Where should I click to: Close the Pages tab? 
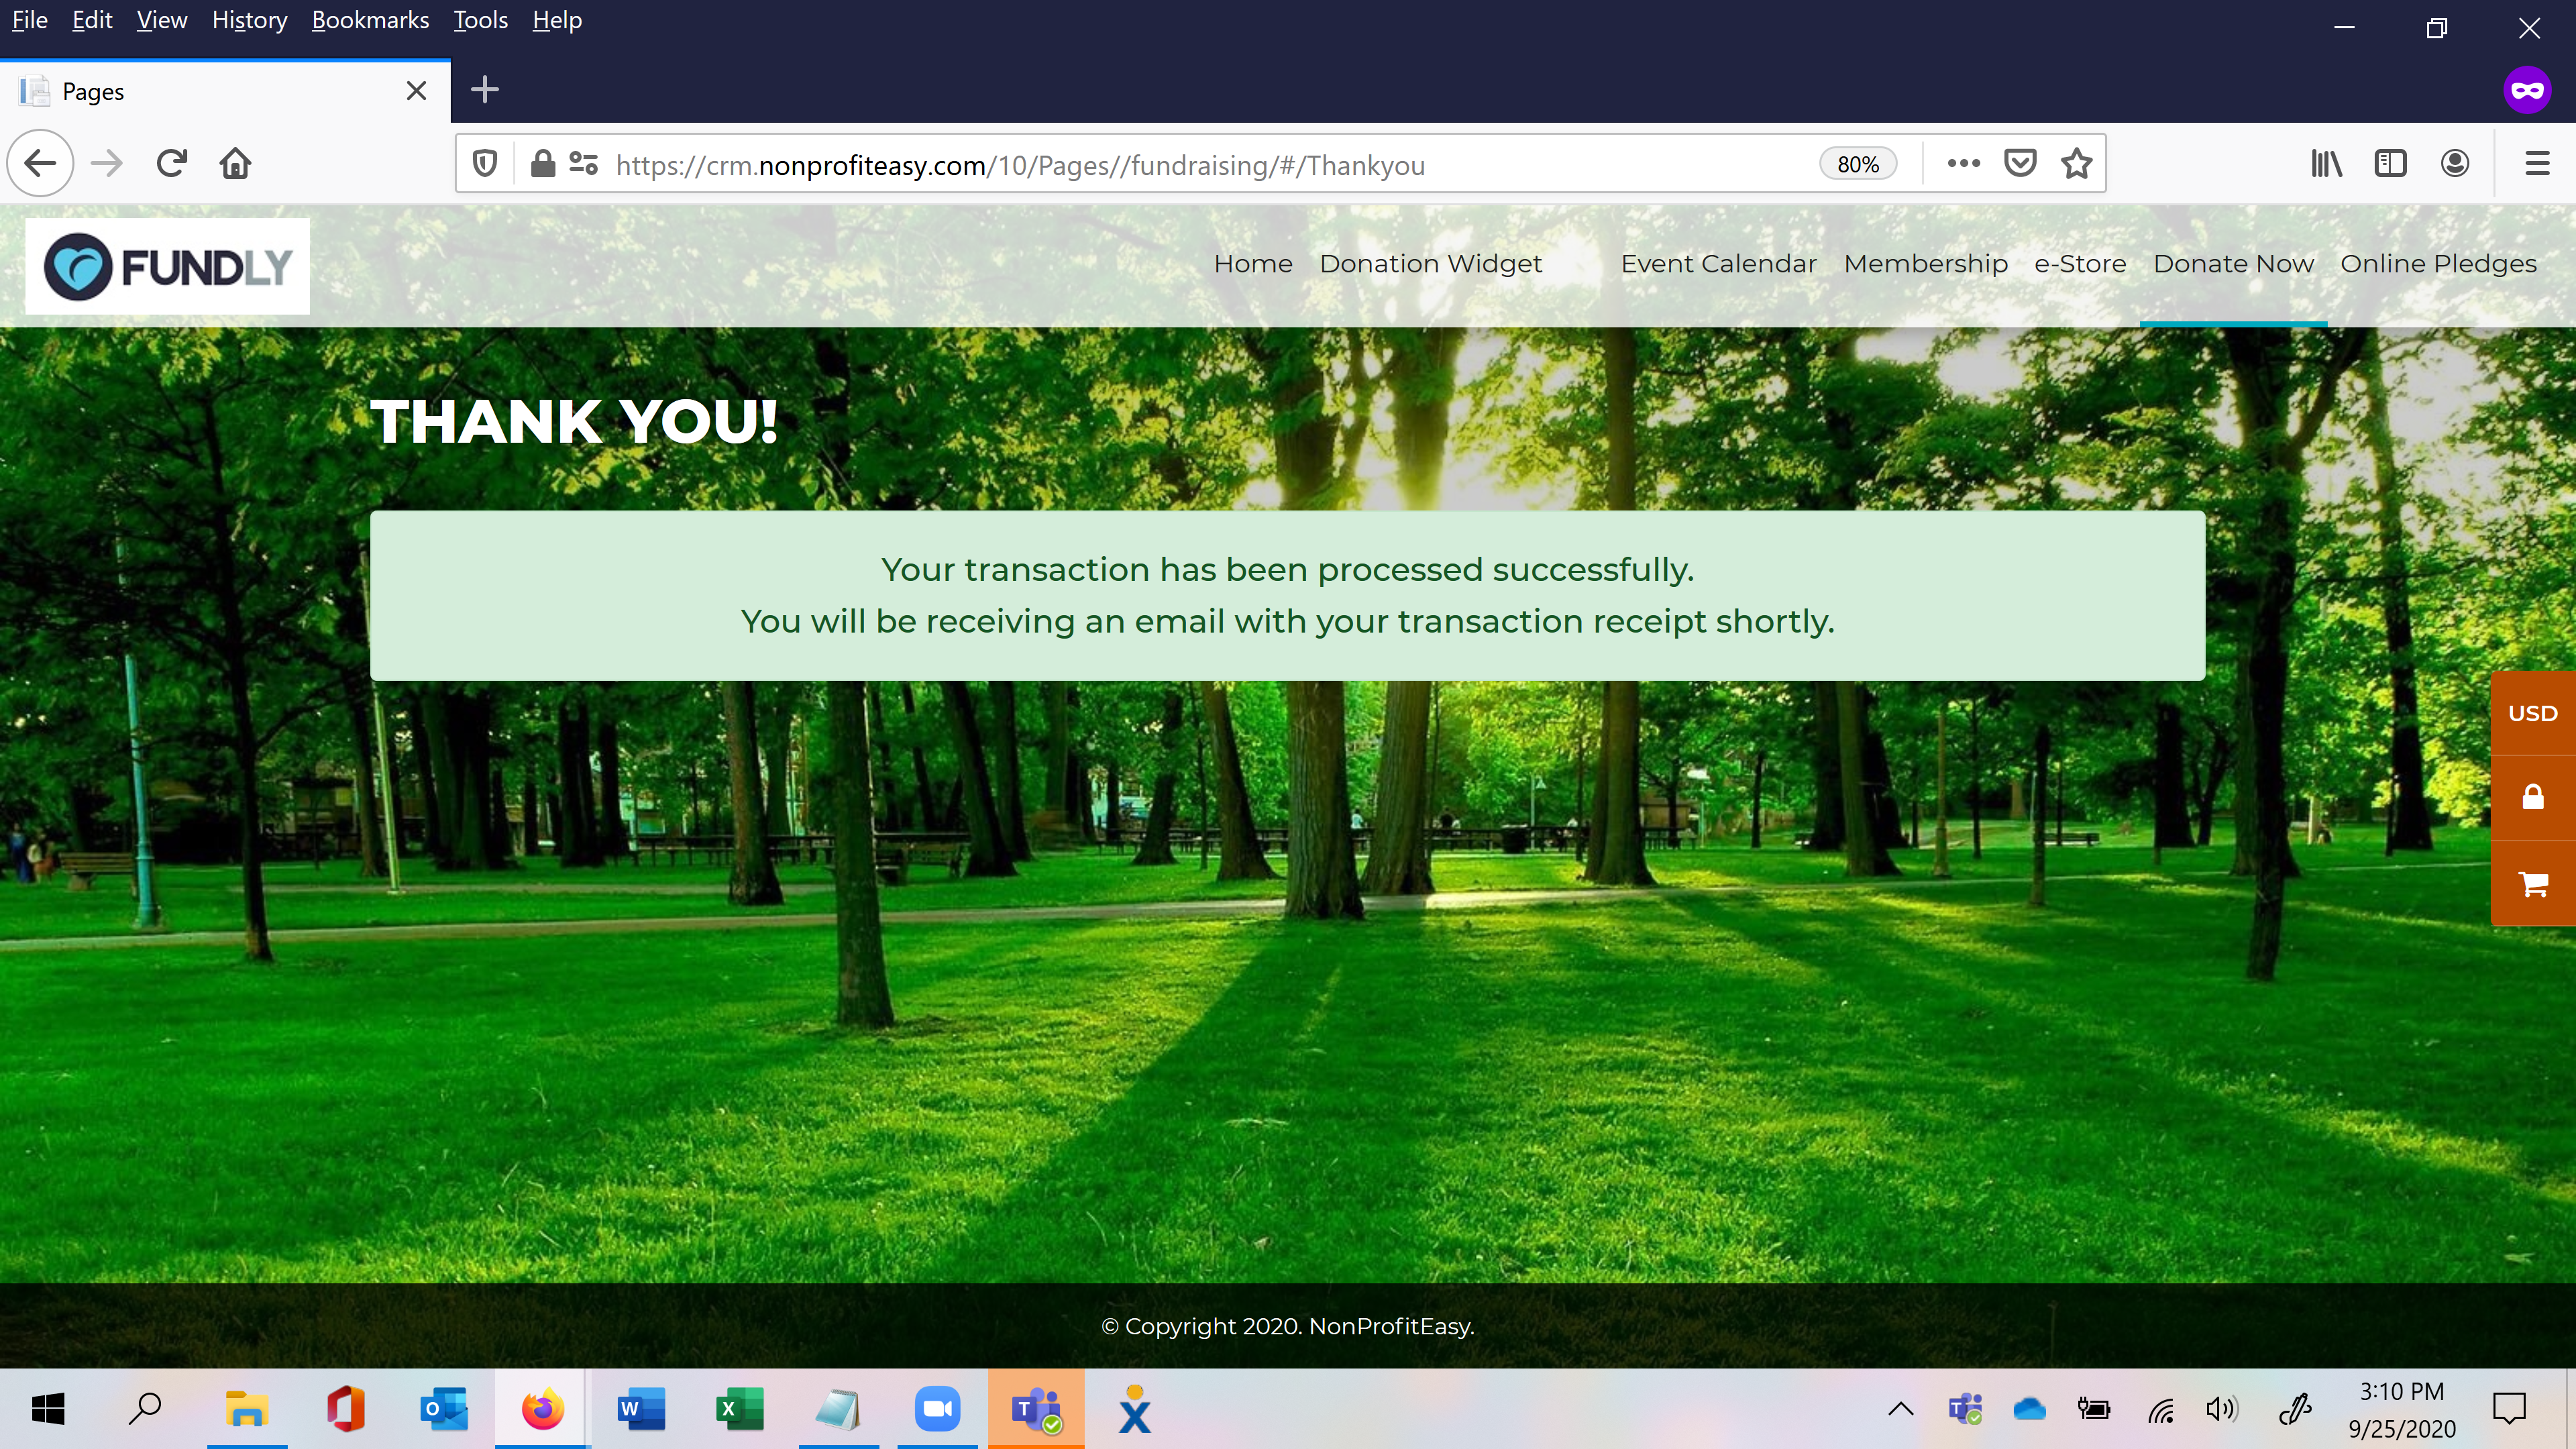click(x=417, y=91)
